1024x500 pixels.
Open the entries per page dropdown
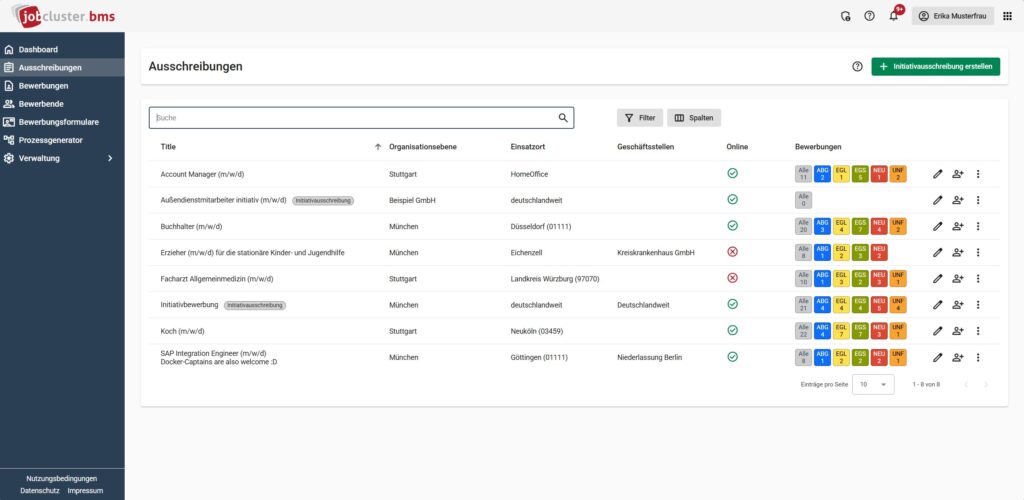873,384
